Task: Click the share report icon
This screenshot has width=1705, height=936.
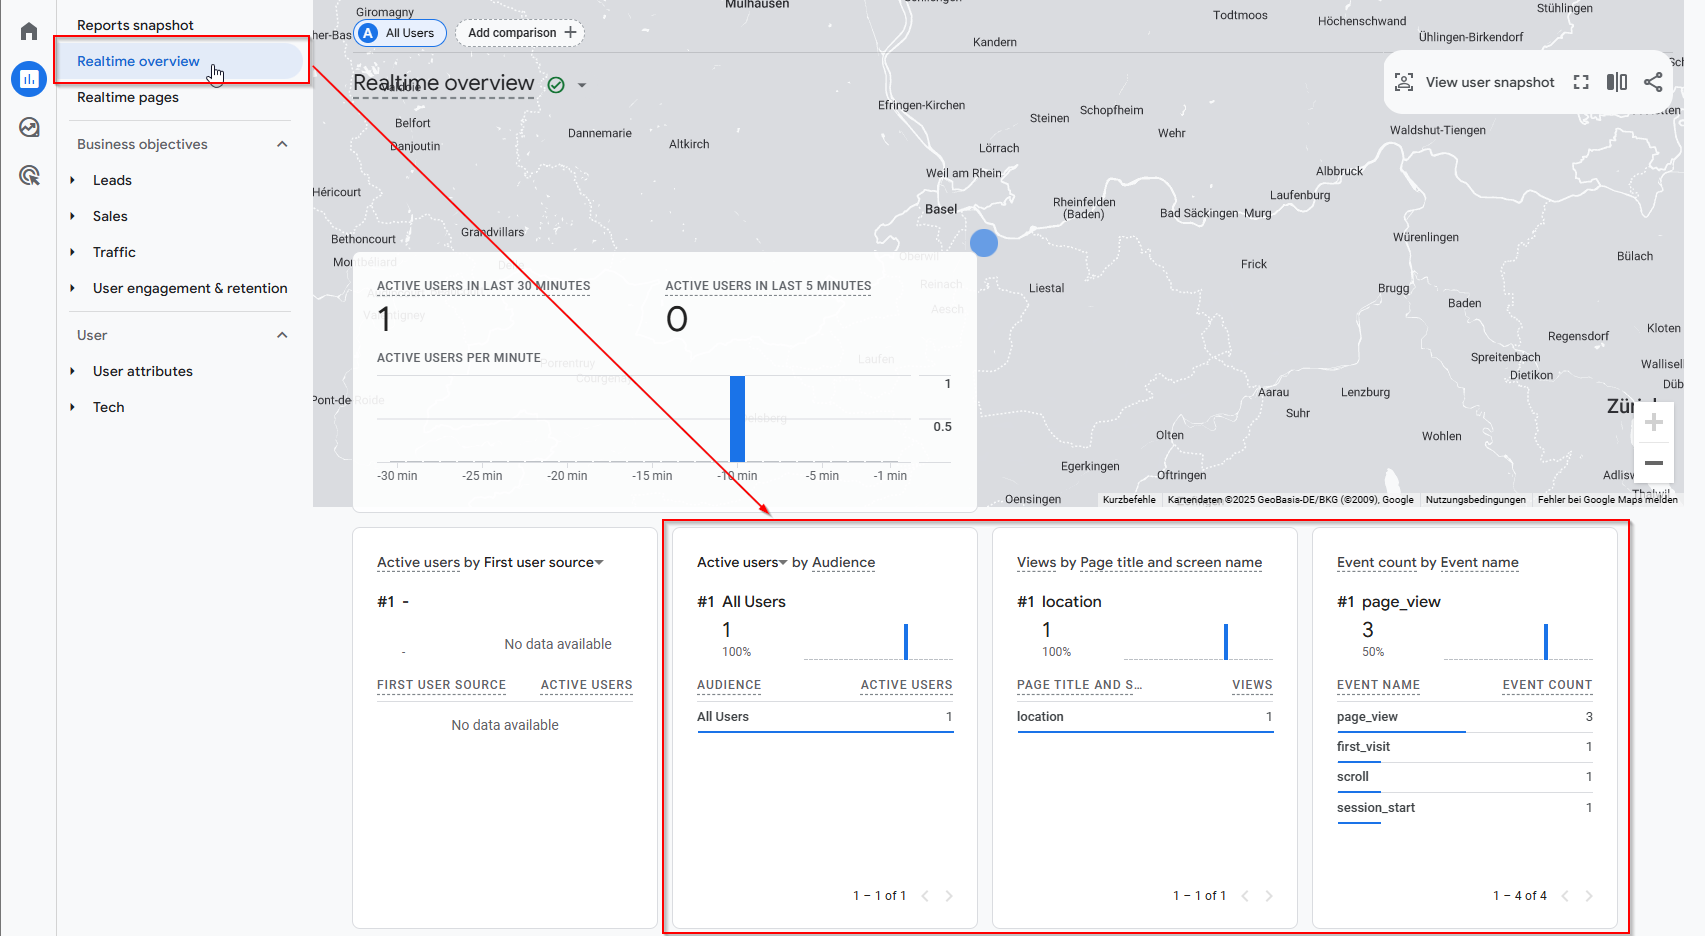Action: point(1653,82)
